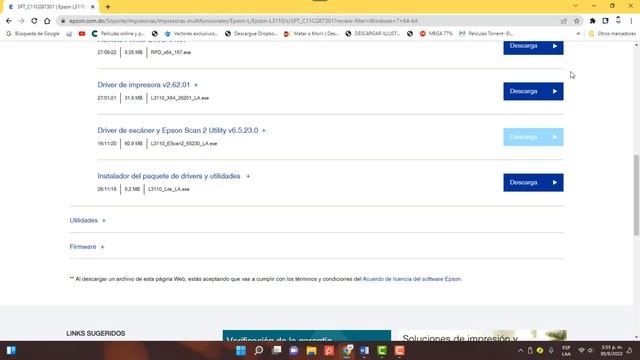640x360 pixels.
Task: Switch the ESP LAA input language
Action: click(x=566, y=351)
